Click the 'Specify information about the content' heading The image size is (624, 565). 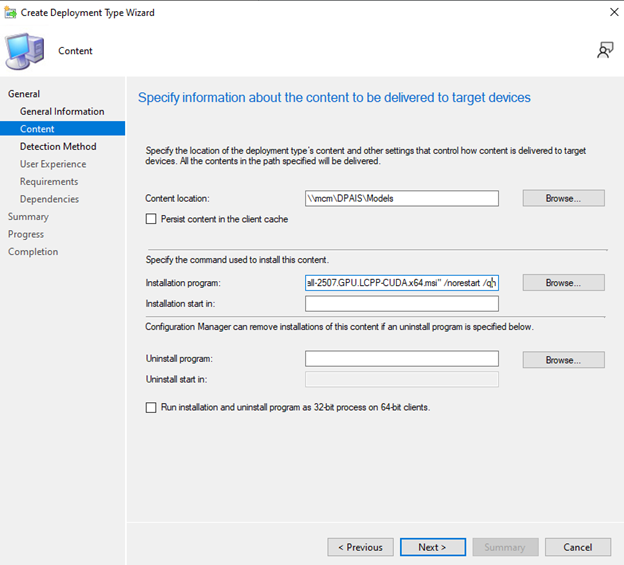tap(334, 98)
